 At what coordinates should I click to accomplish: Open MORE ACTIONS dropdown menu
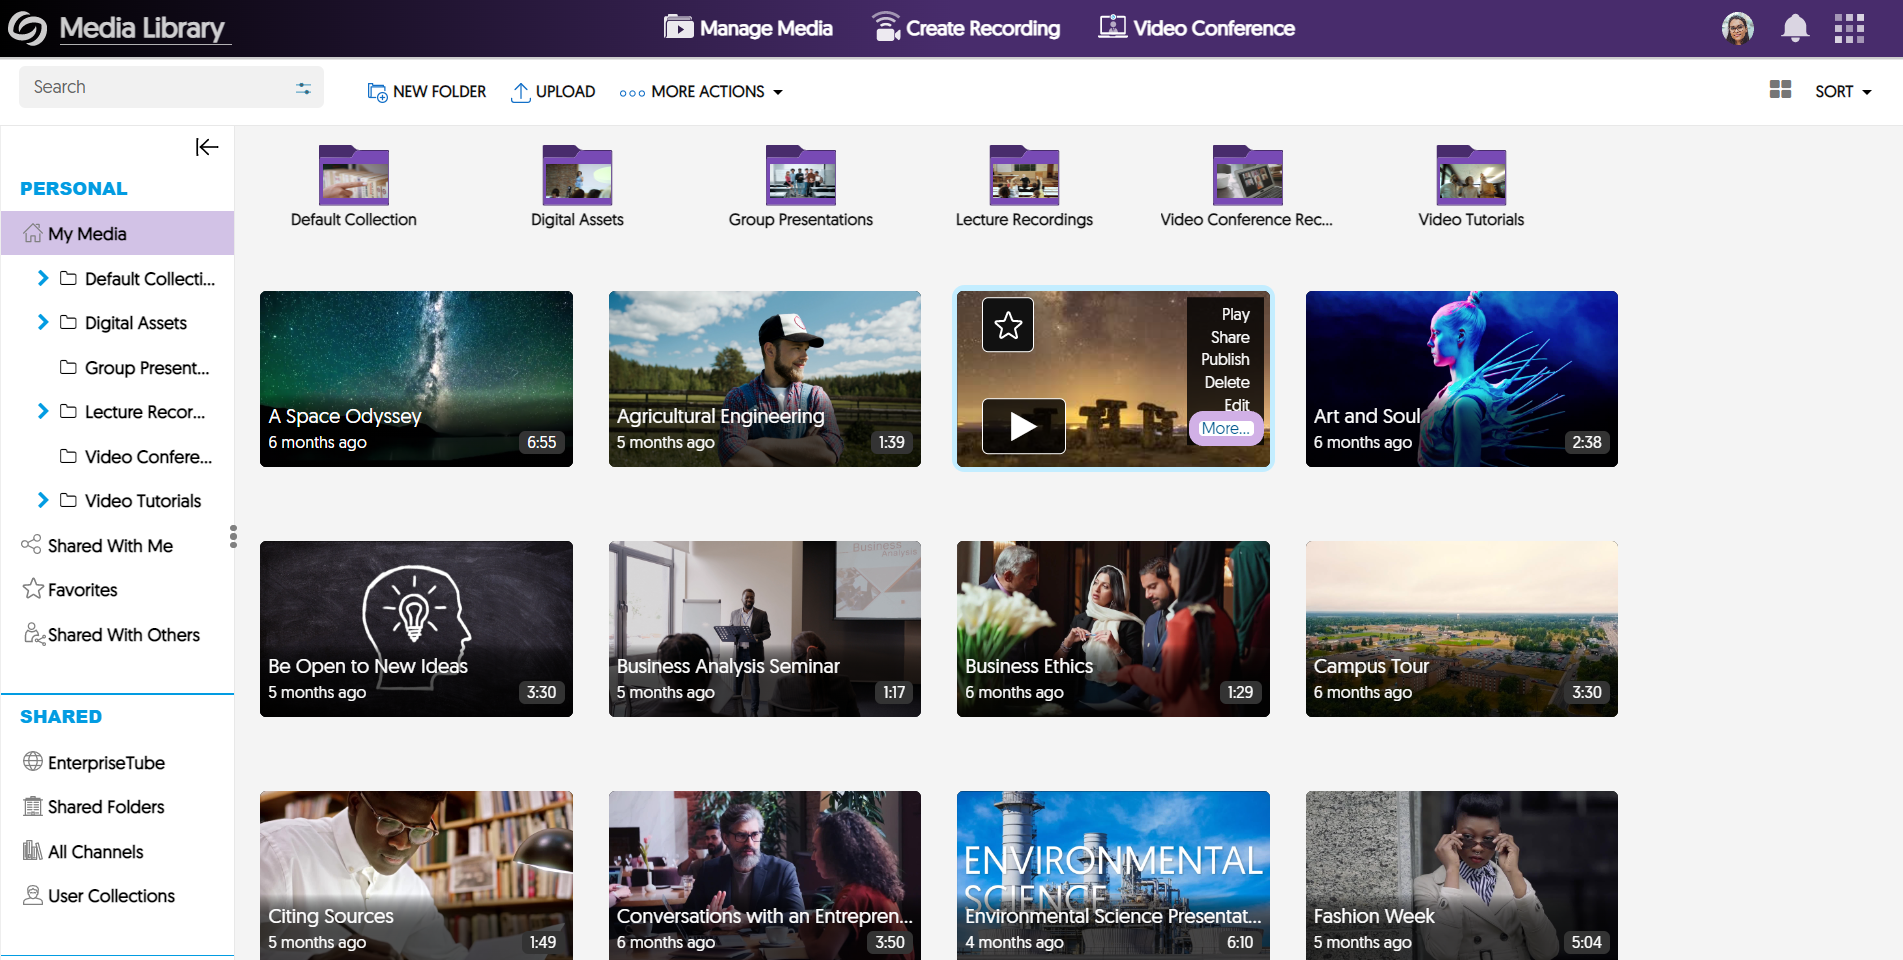(701, 91)
